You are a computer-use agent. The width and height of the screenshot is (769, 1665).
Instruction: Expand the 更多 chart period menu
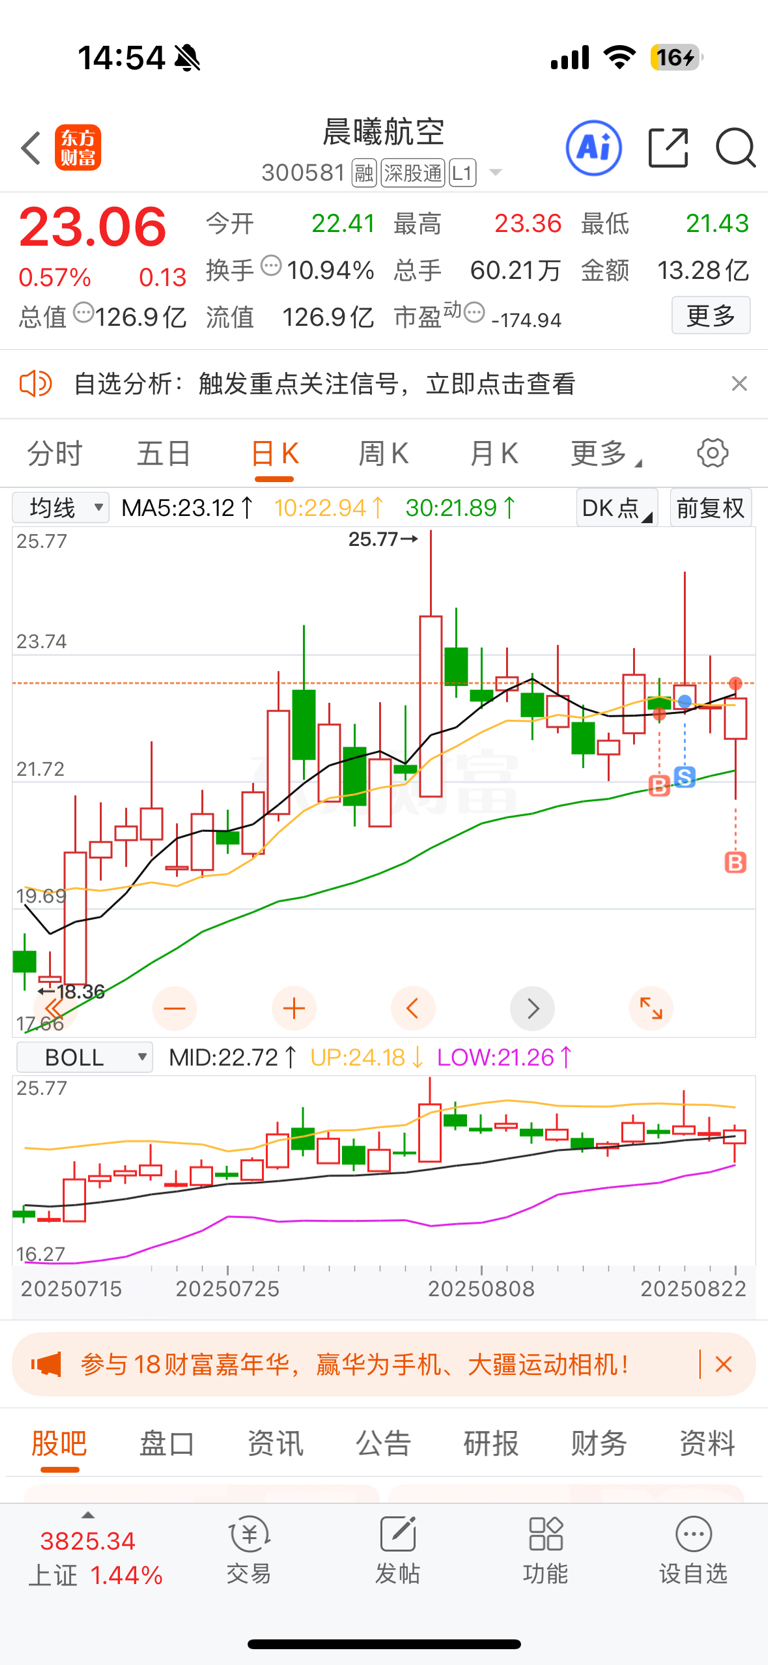tap(606, 453)
